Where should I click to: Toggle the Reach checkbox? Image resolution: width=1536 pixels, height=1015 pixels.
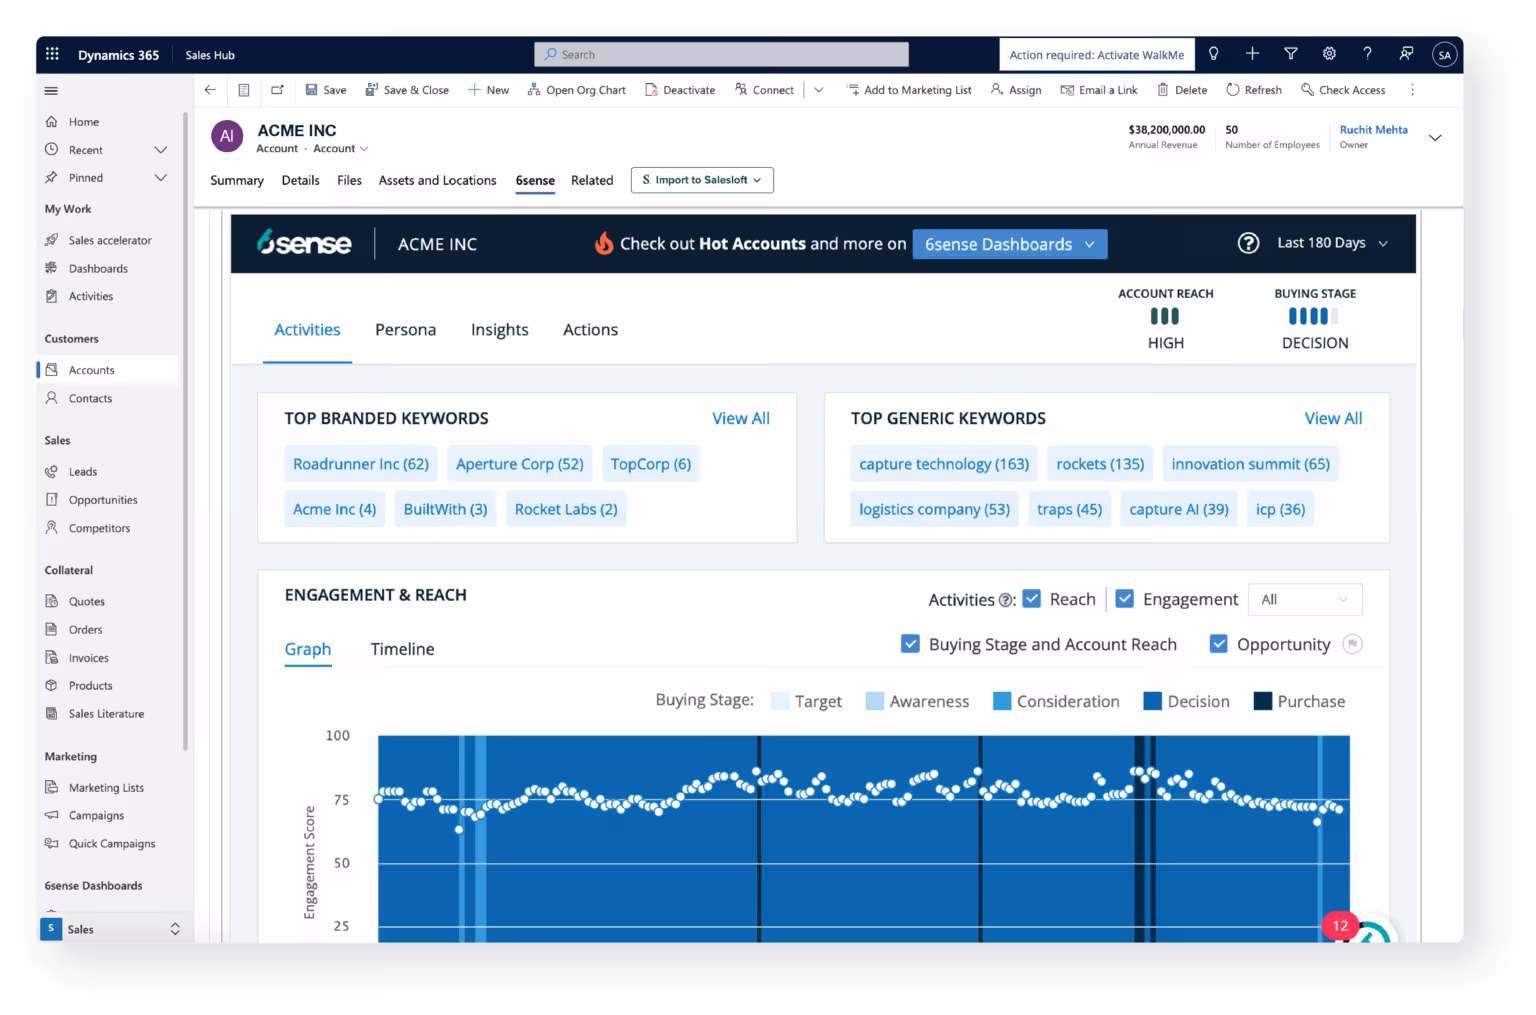[1032, 599]
